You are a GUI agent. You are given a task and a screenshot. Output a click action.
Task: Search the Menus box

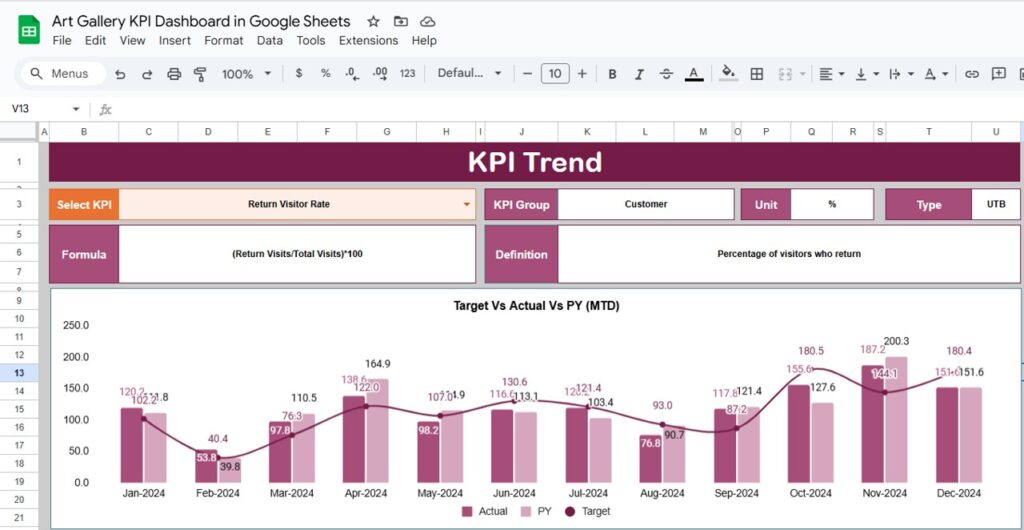tap(63, 74)
